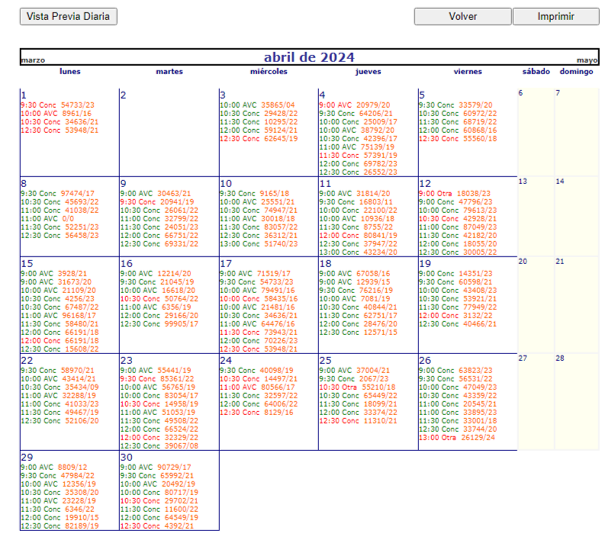Open case 18038/23 Otra hearing
The width and height of the screenshot is (613, 533).
click(473, 194)
